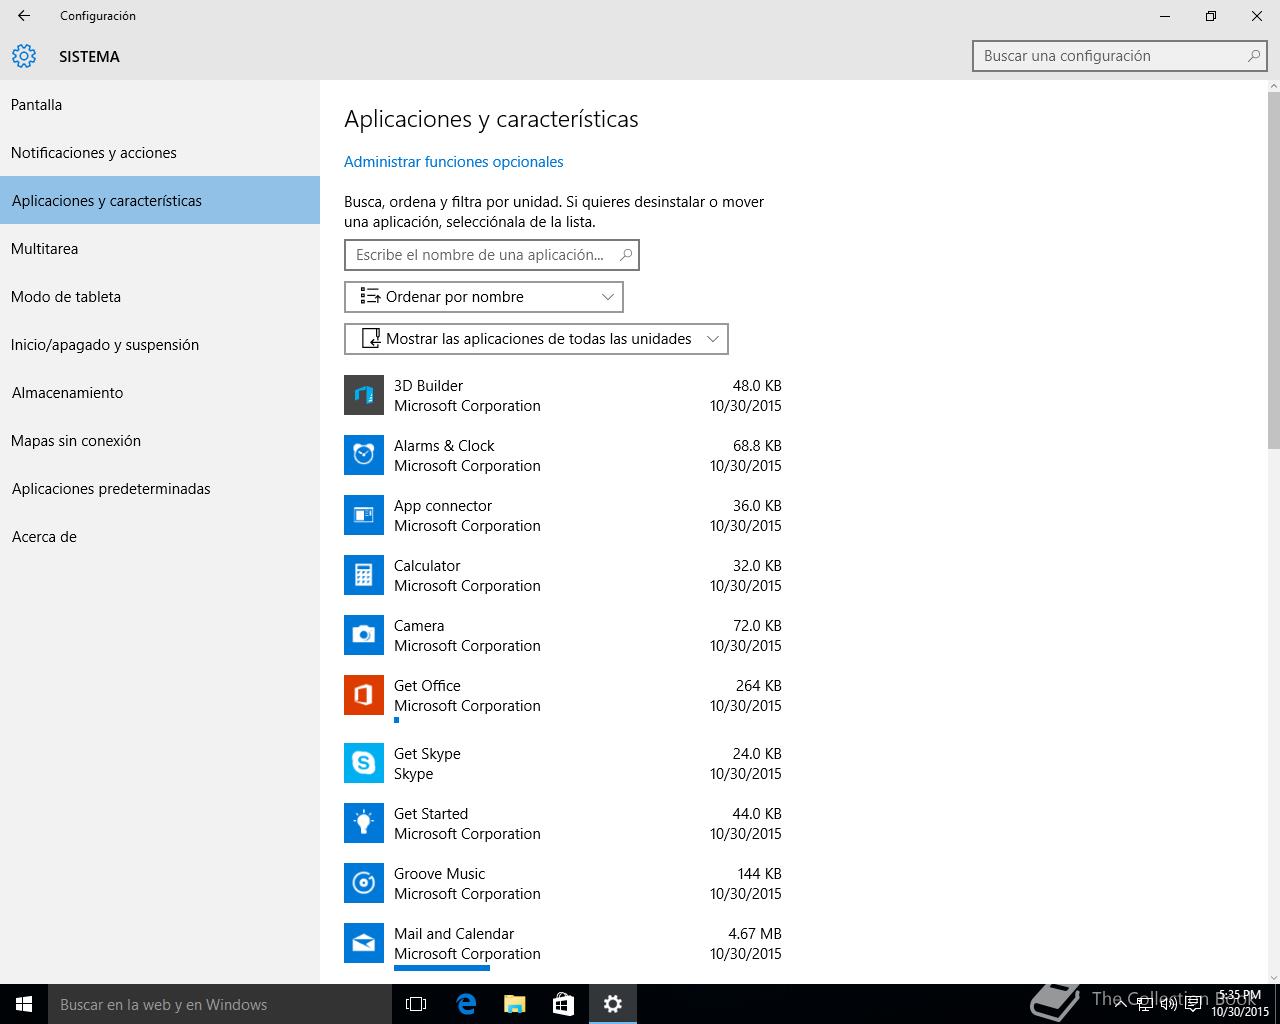This screenshot has width=1280, height=1024.
Task: Open Task View from the taskbar
Action: coord(416,1004)
